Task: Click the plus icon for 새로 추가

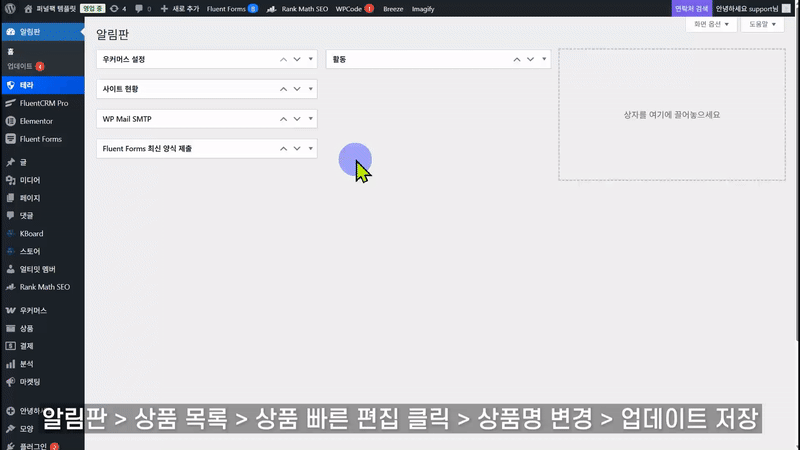Action: (x=164, y=9)
